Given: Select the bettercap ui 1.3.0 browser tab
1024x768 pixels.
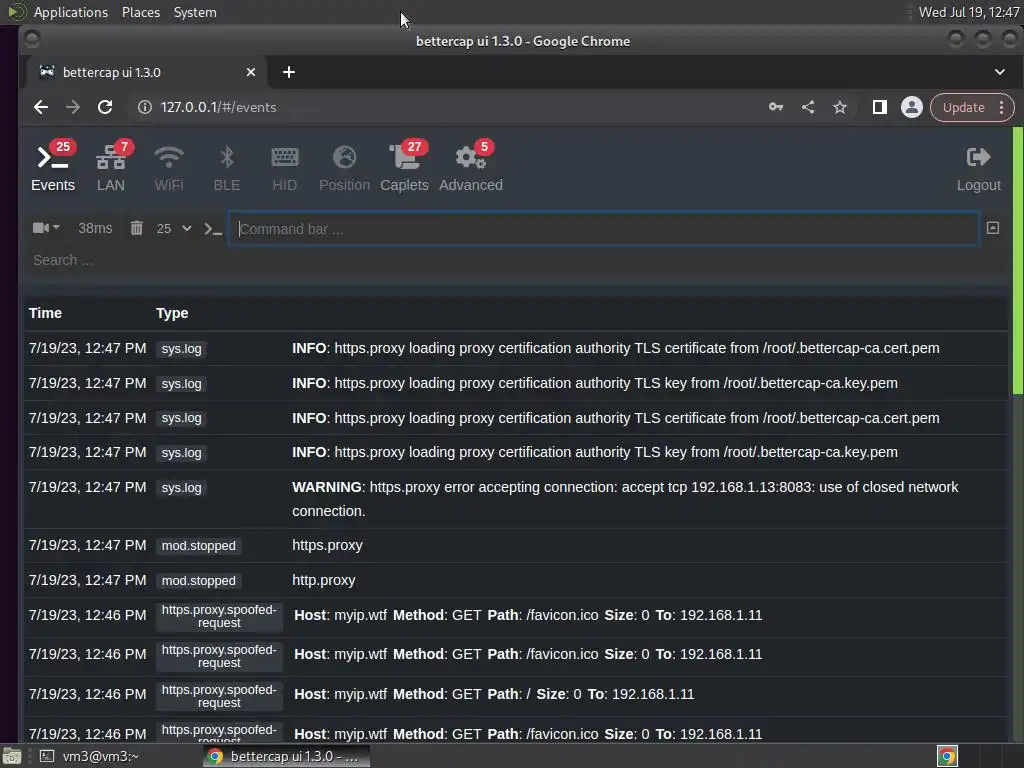Looking at the screenshot, I should pos(147,72).
